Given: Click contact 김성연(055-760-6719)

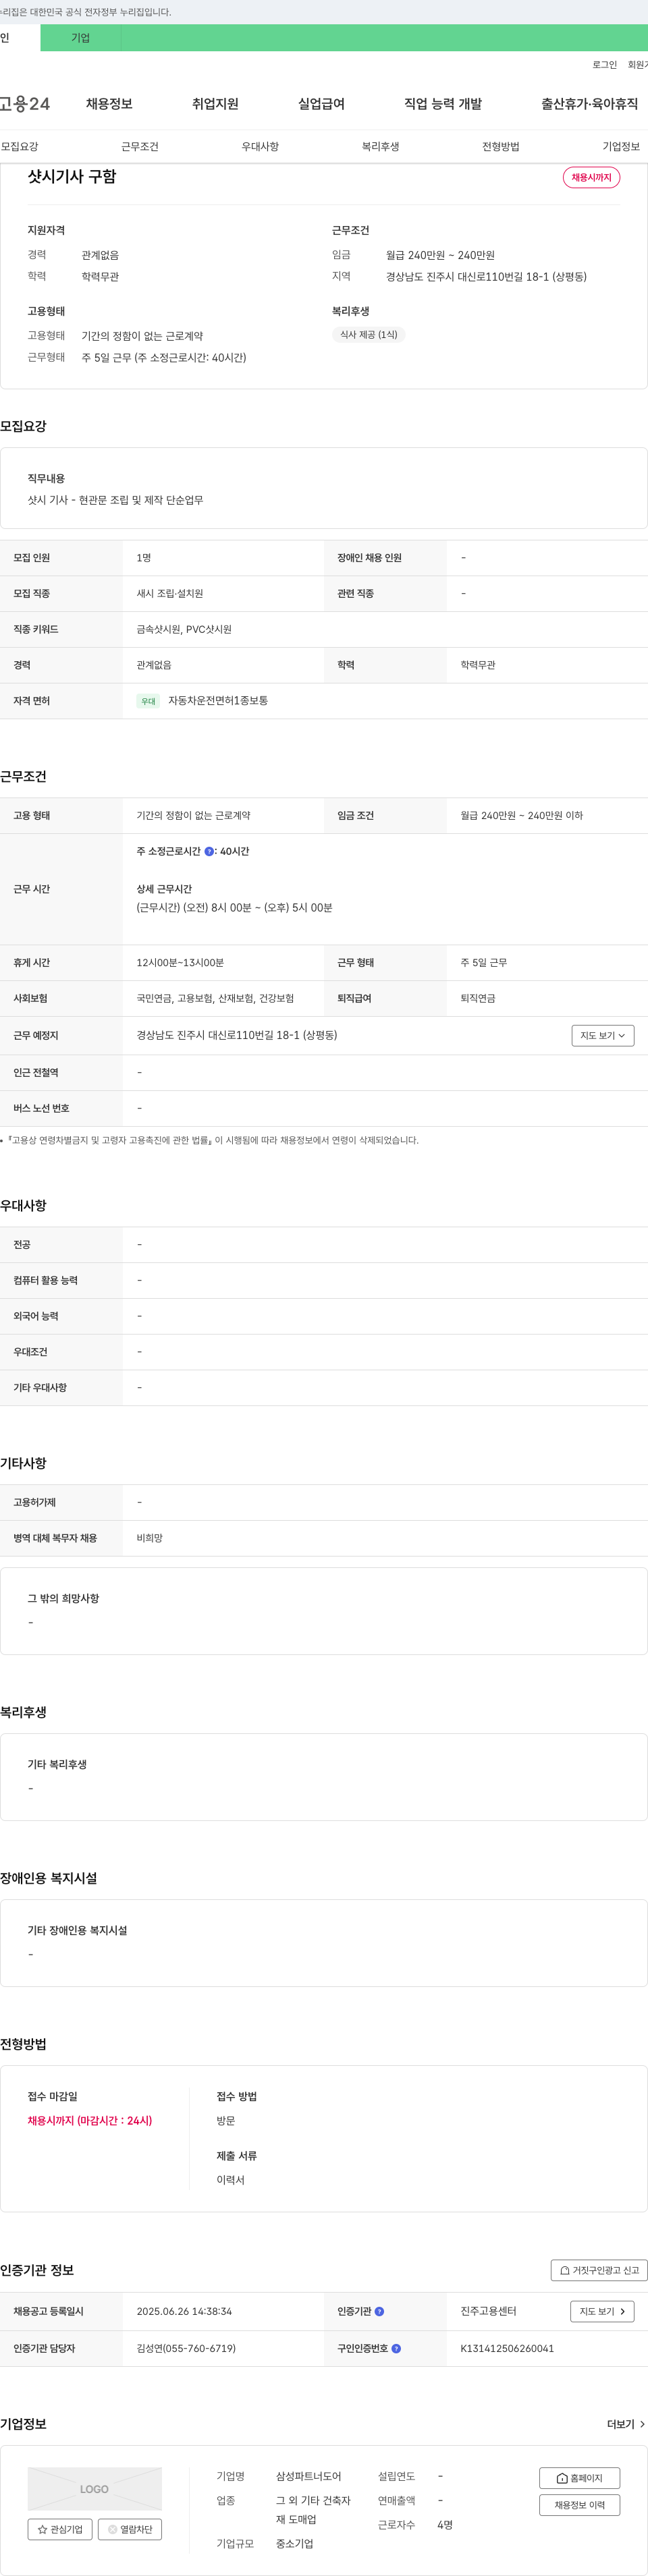Looking at the screenshot, I should (x=186, y=2348).
